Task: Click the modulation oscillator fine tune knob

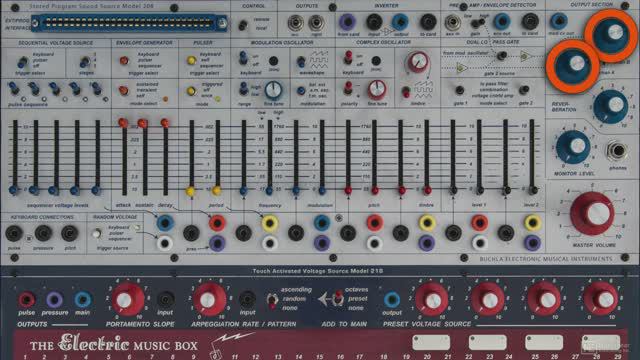Action: click(273, 90)
